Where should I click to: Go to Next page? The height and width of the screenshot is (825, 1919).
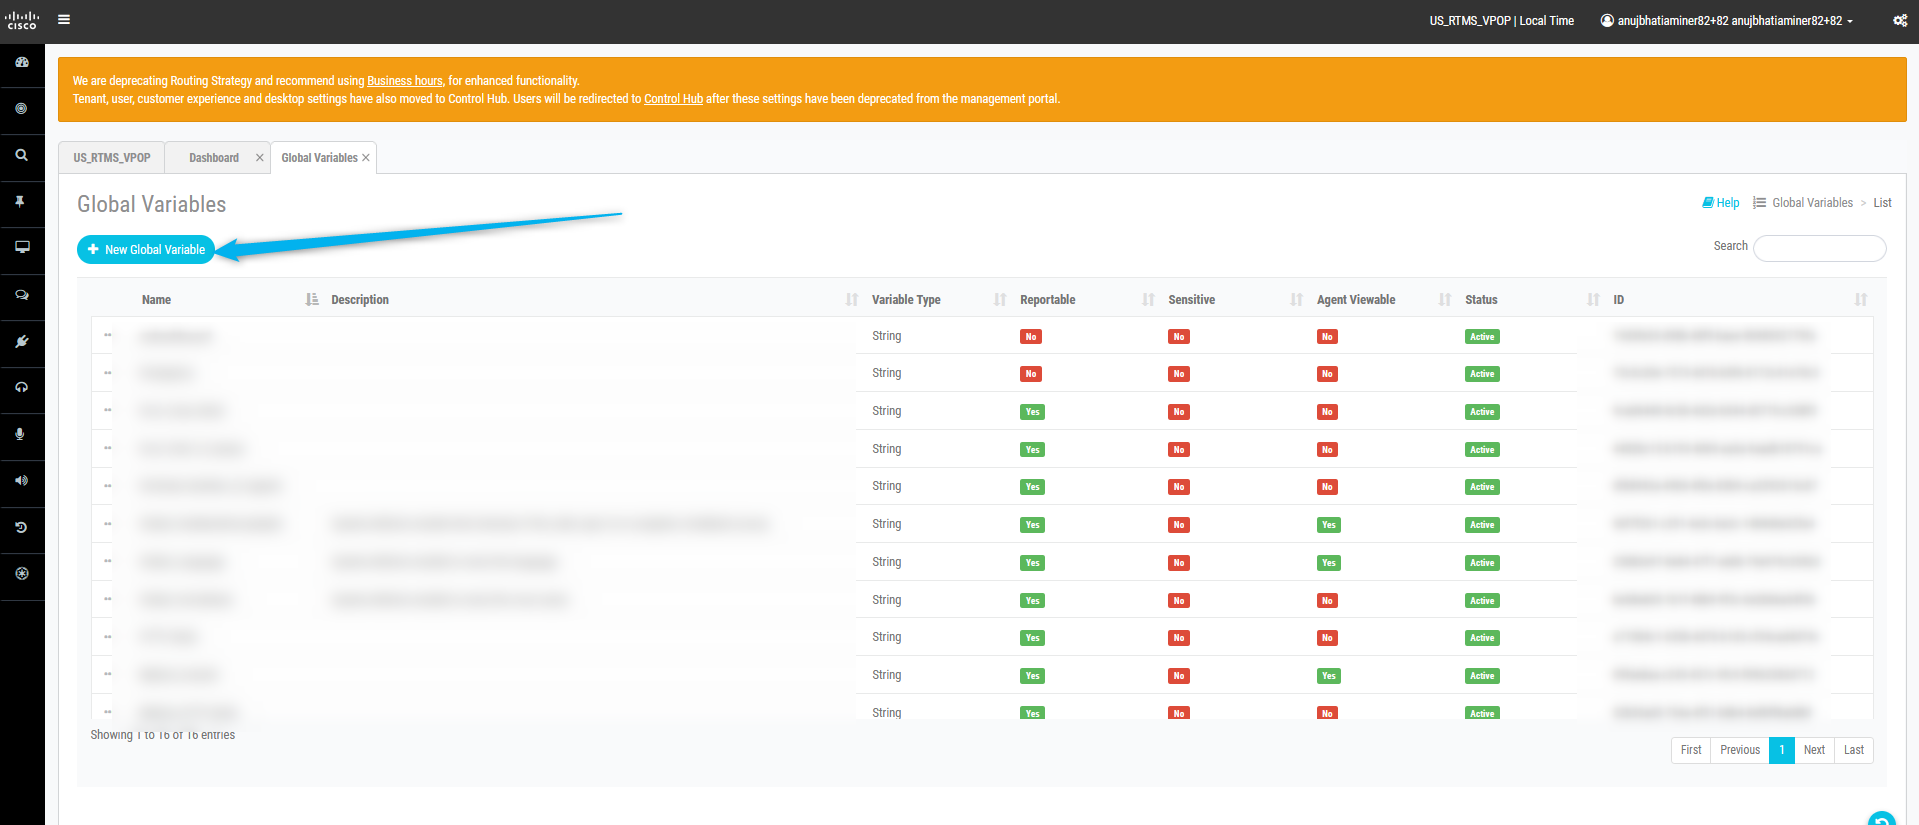tap(1814, 750)
